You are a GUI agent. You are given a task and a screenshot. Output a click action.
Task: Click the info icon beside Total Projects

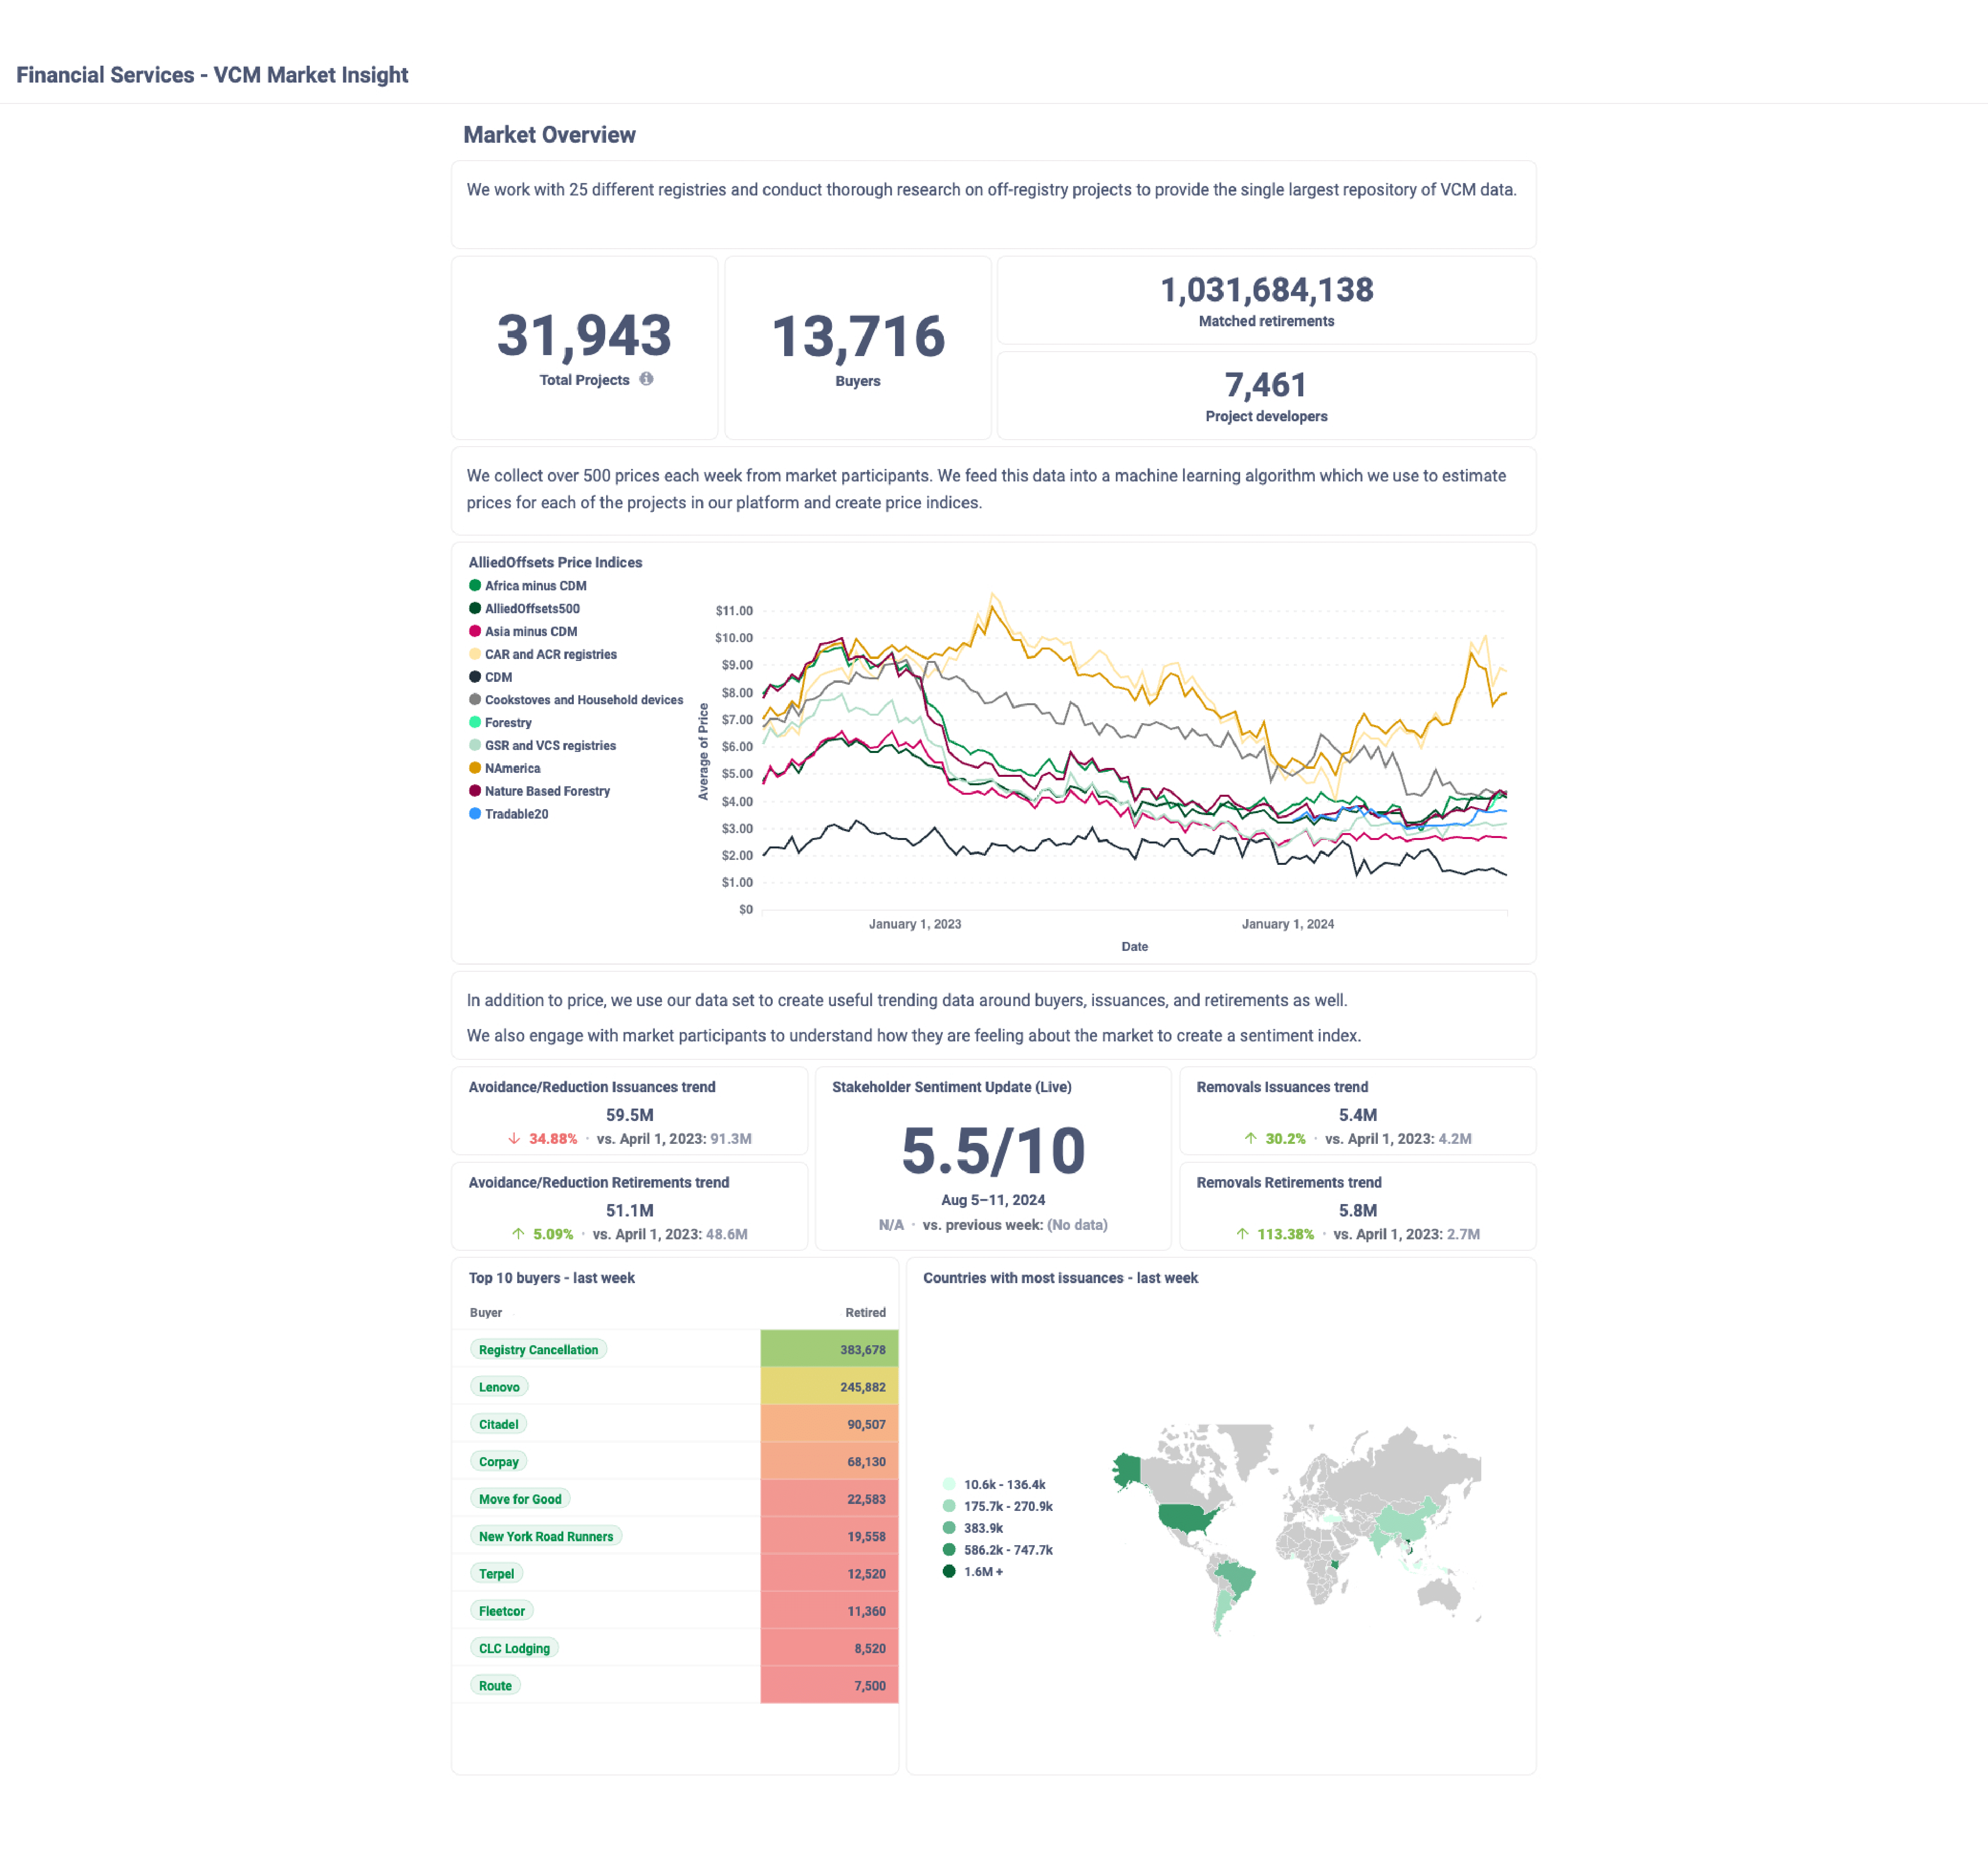(x=646, y=379)
